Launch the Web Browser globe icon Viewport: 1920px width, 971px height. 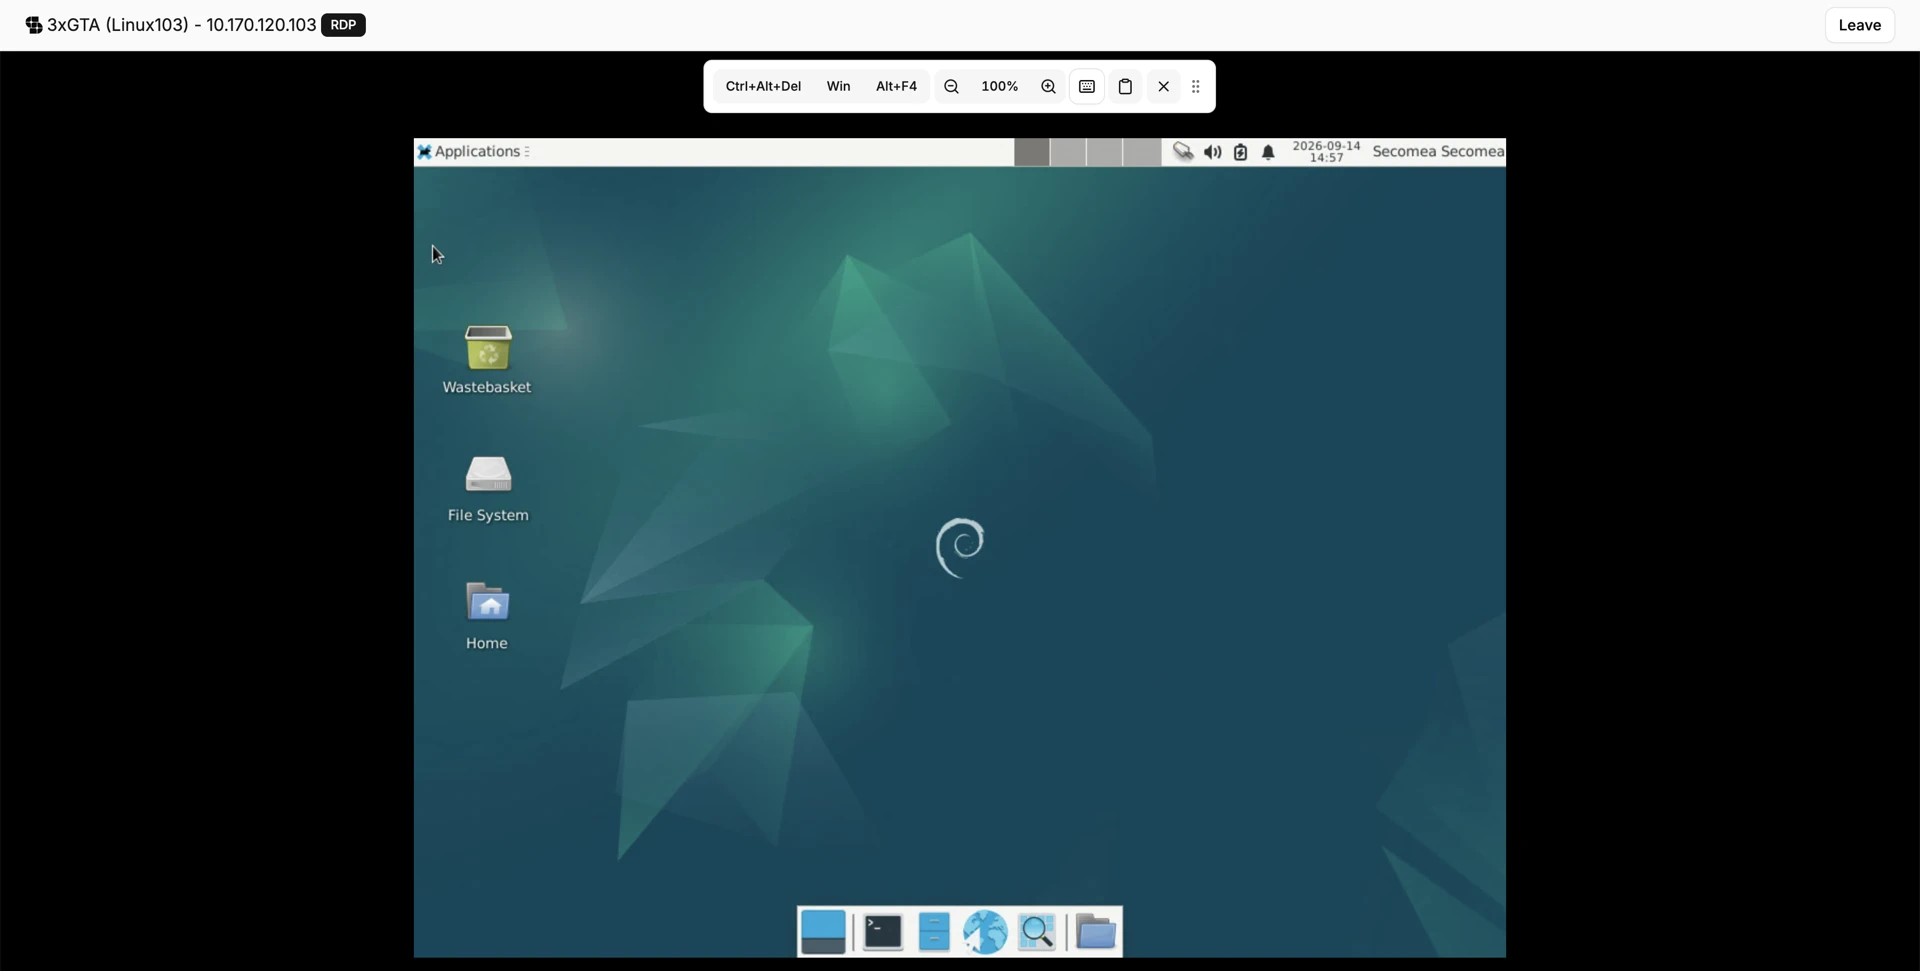click(x=985, y=932)
